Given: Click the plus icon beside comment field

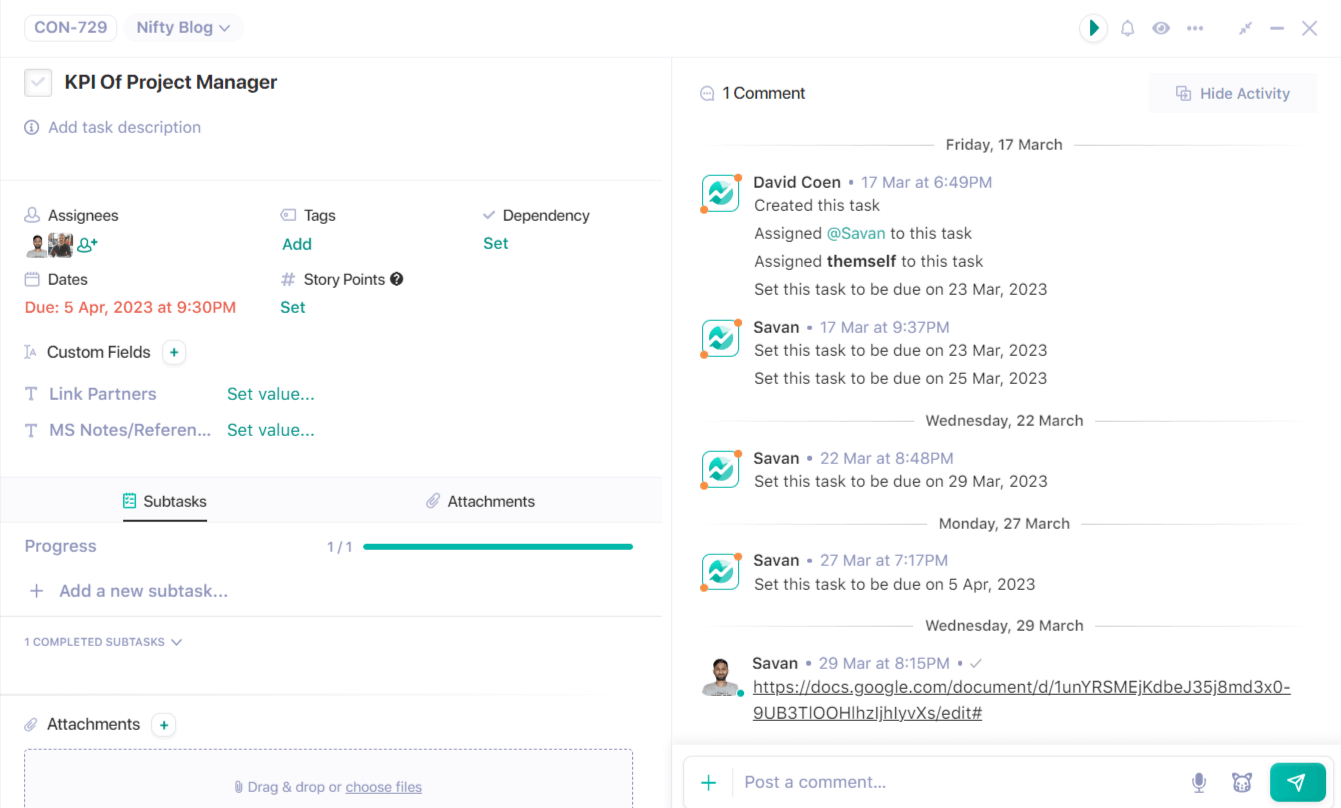Looking at the screenshot, I should (x=708, y=782).
